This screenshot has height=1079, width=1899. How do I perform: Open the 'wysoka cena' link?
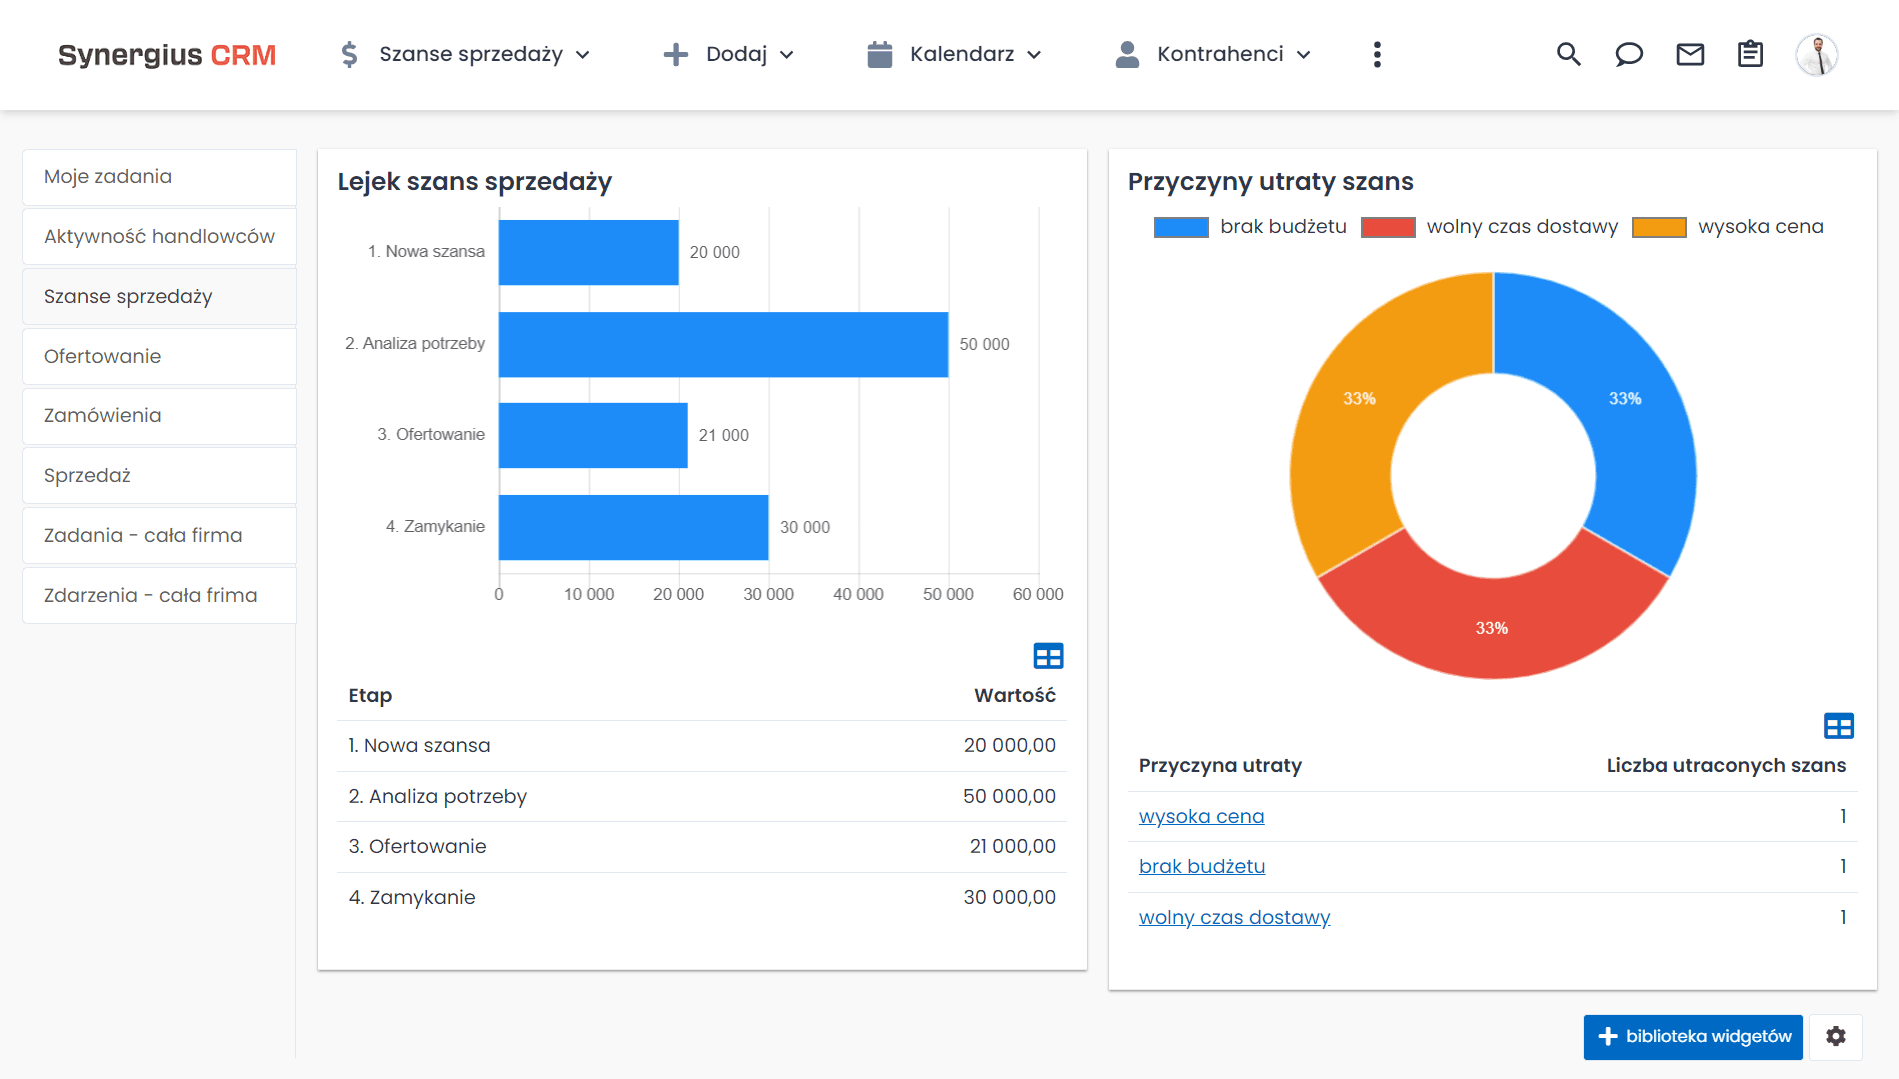click(1201, 816)
